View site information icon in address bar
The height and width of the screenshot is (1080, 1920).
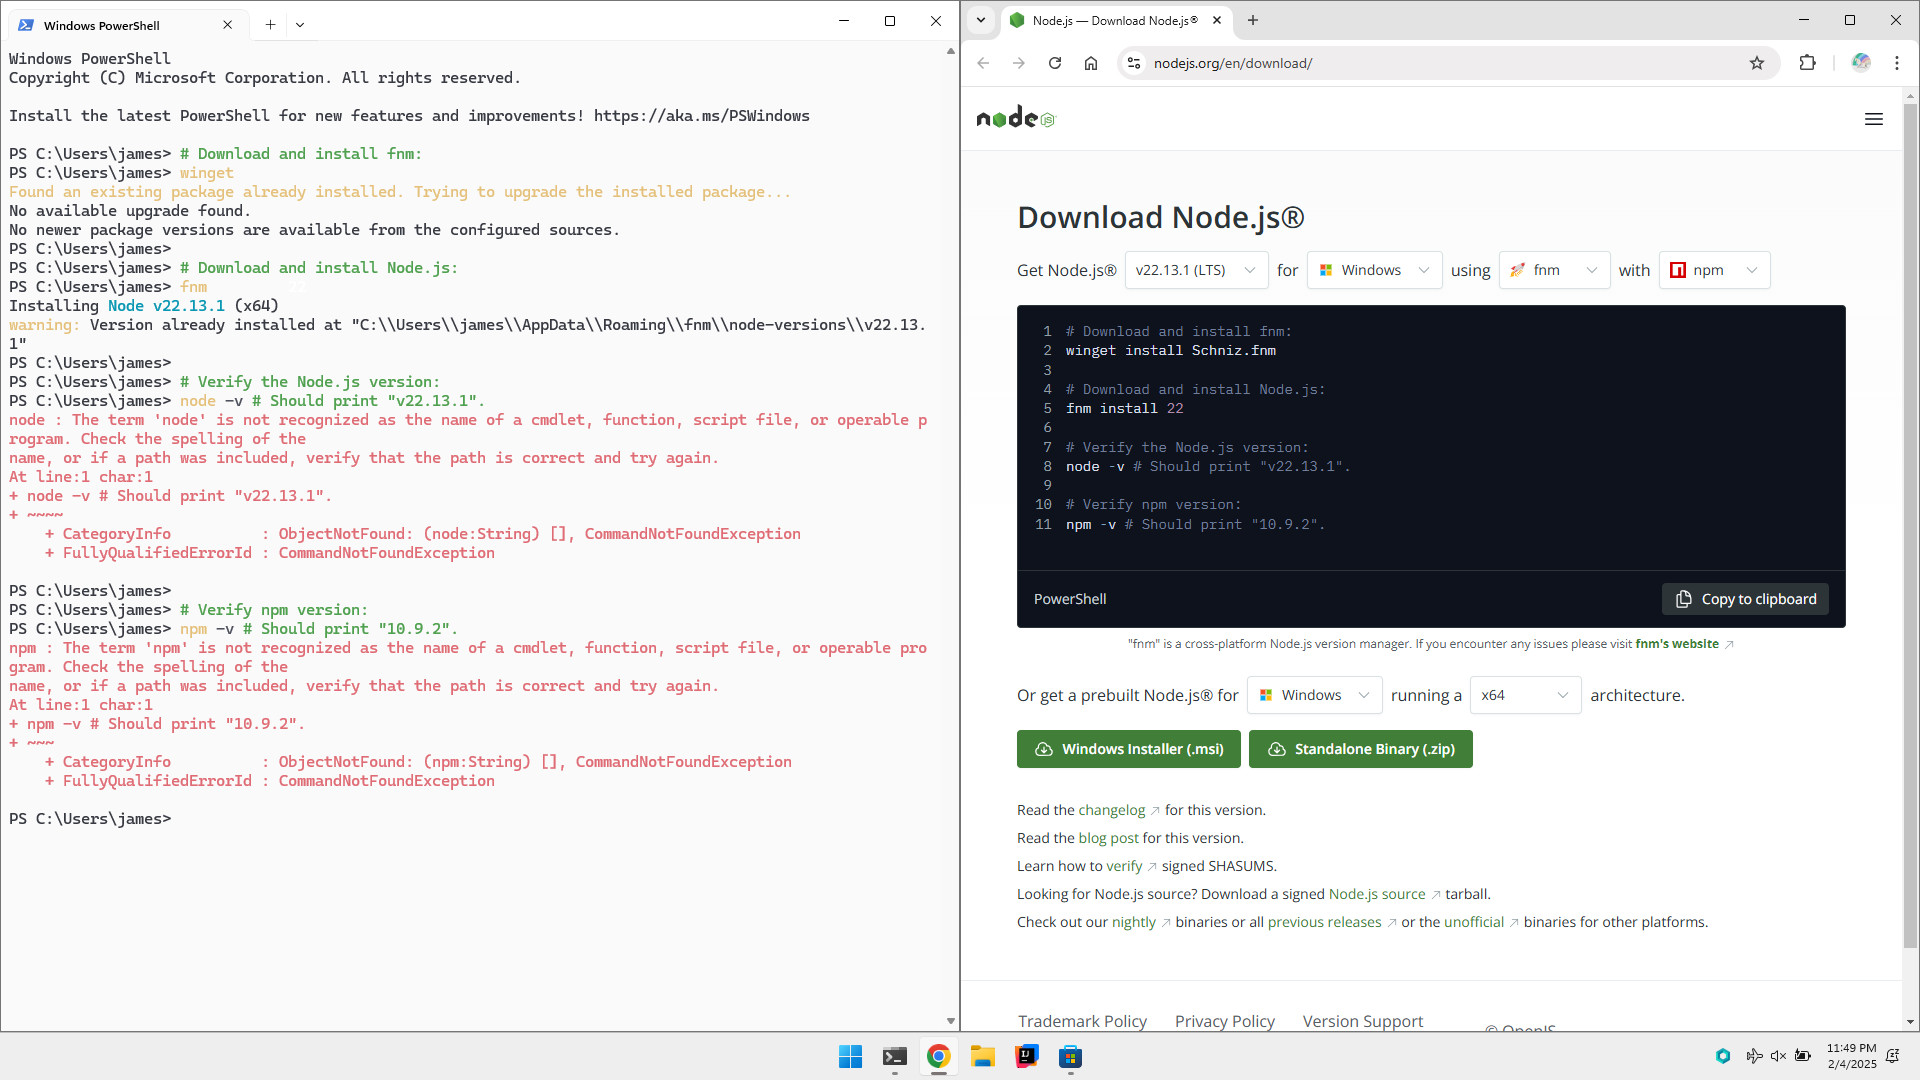pos(1133,63)
